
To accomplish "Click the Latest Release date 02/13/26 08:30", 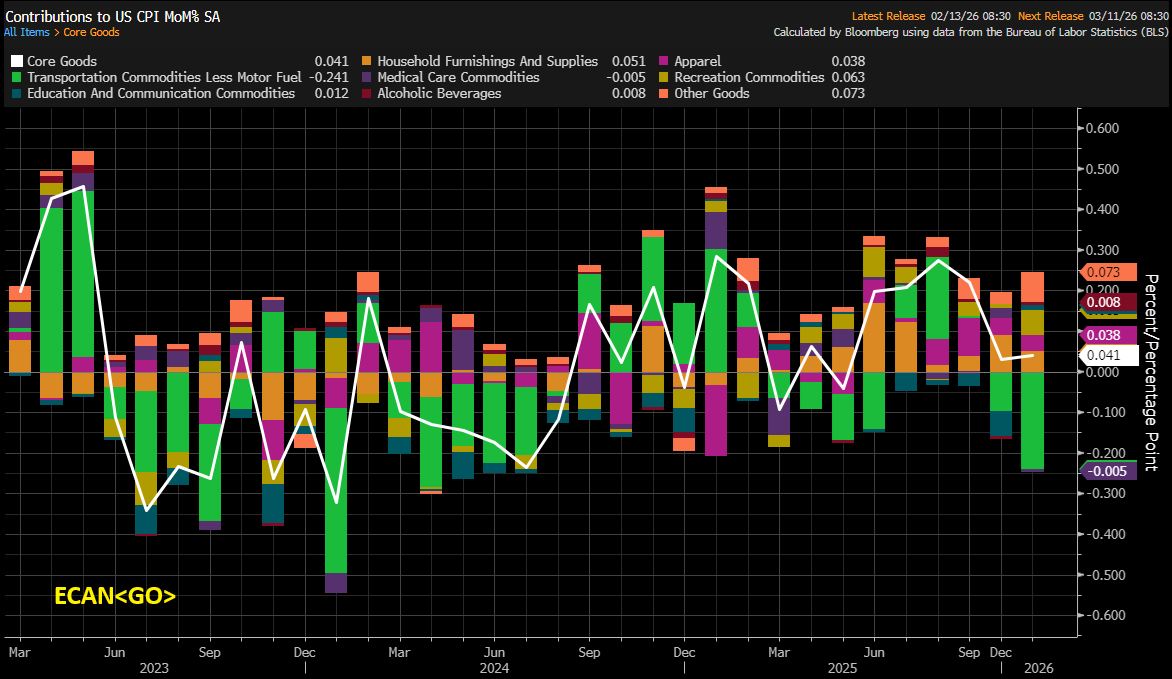I will tap(971, 16).
